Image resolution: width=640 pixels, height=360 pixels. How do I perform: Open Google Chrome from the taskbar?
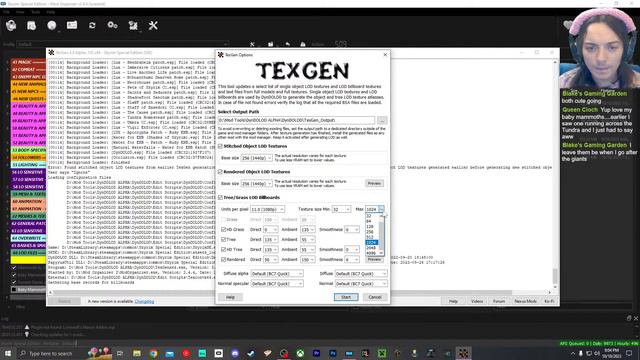153,353
